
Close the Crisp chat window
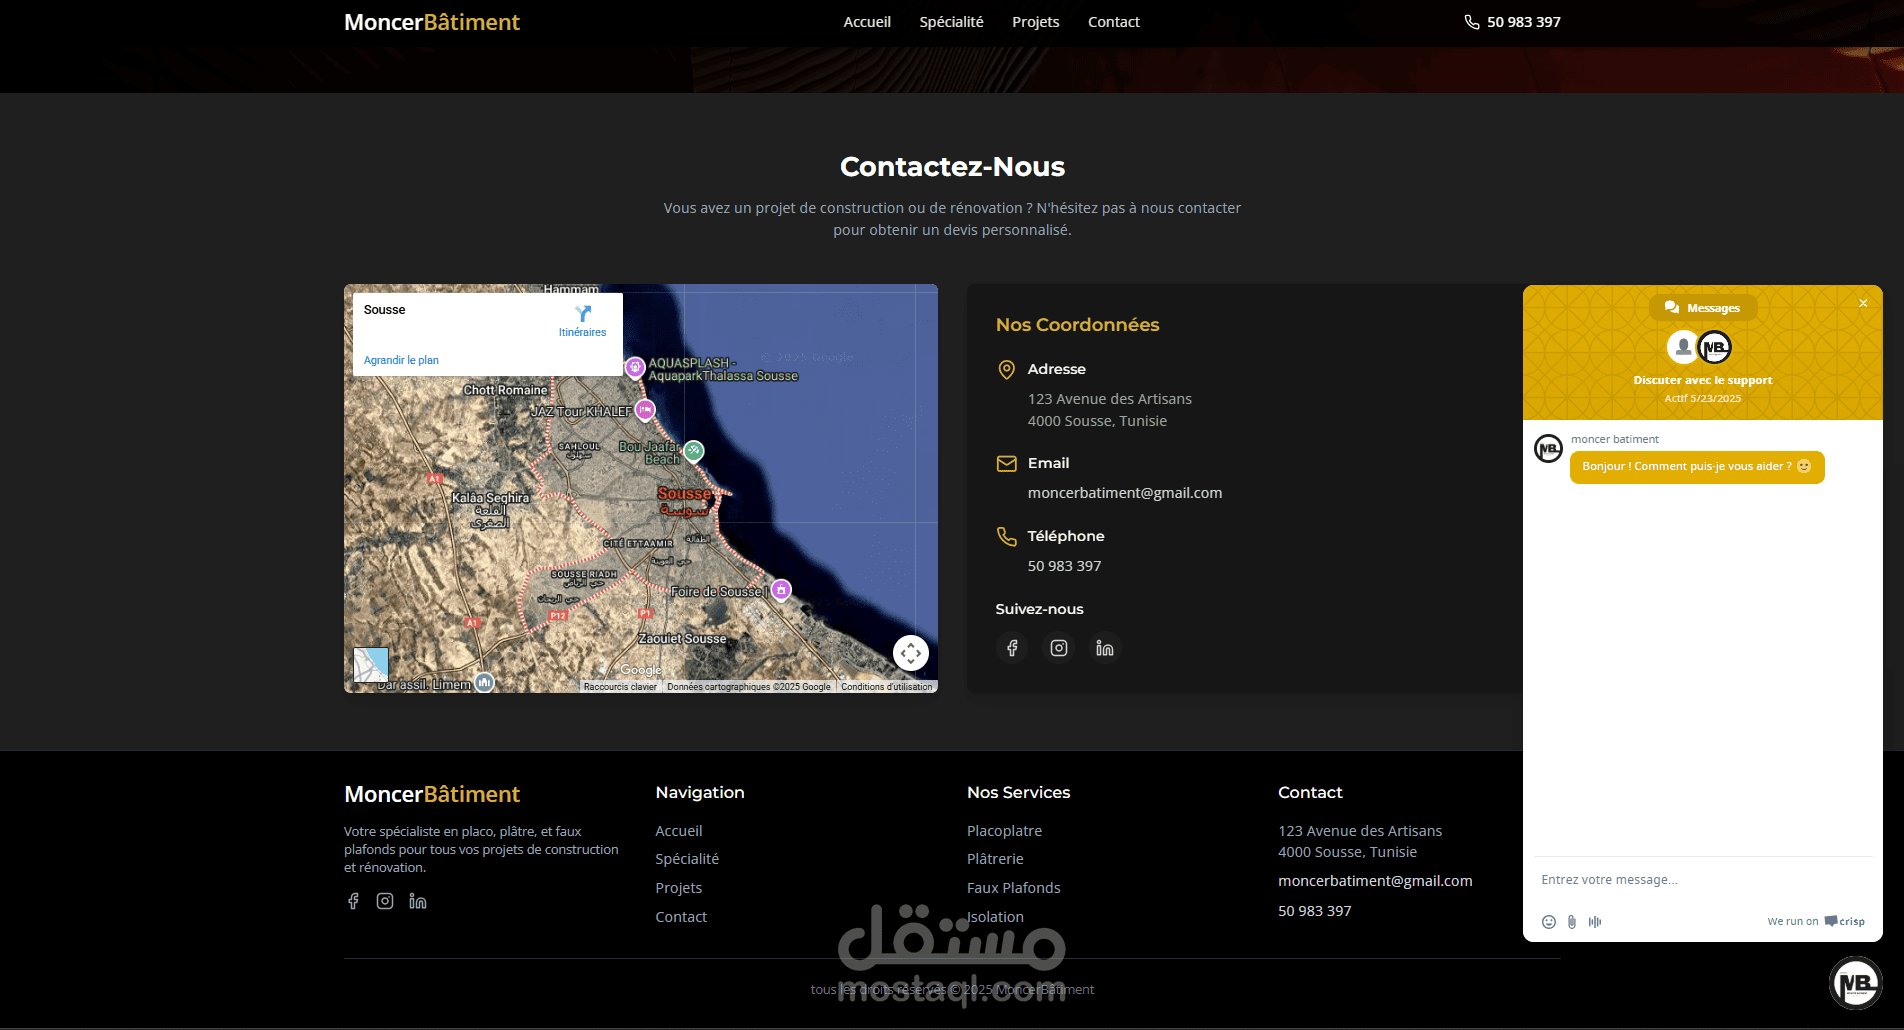(x=1863, y=303)
